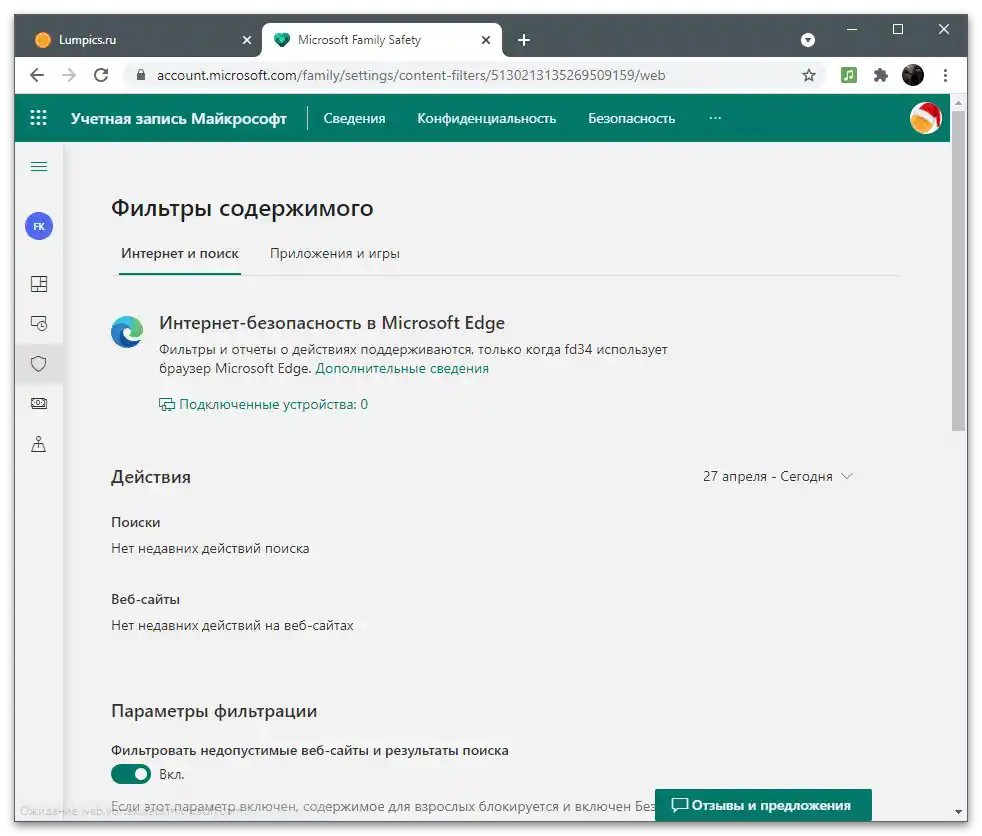Open a new browser tab

pos(524,40)
